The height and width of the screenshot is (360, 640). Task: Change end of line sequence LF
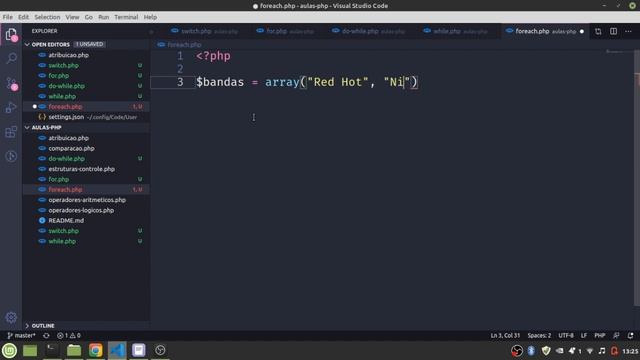[x=584, y=336]
